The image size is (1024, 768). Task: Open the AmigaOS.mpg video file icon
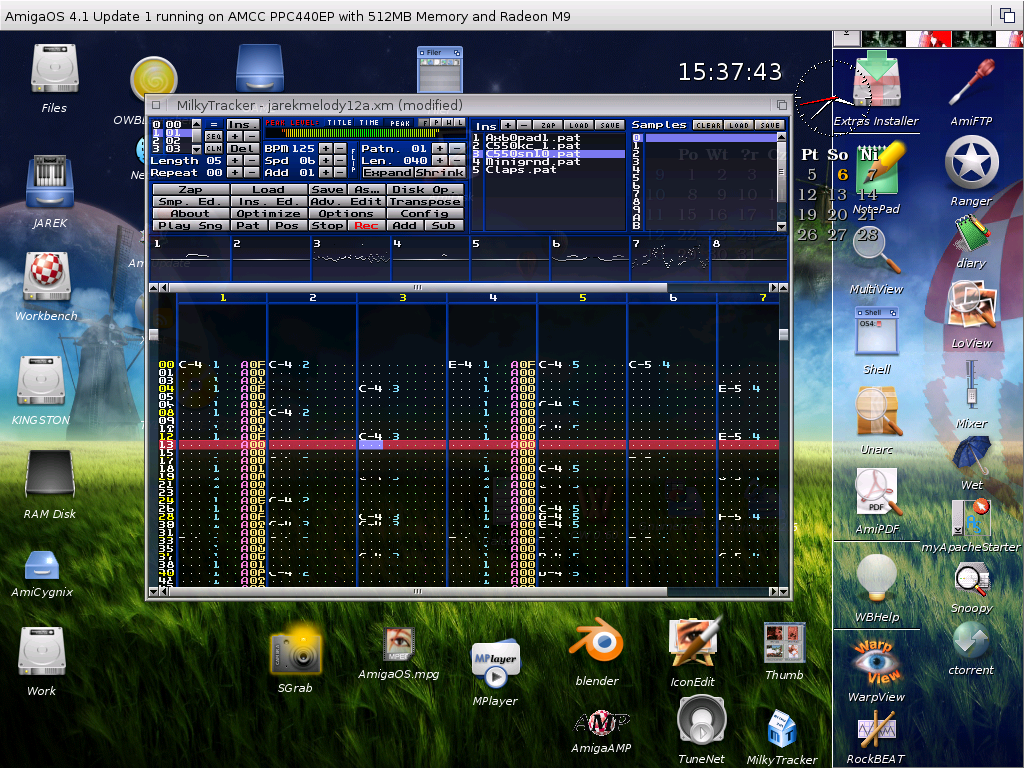coord(398,644)
